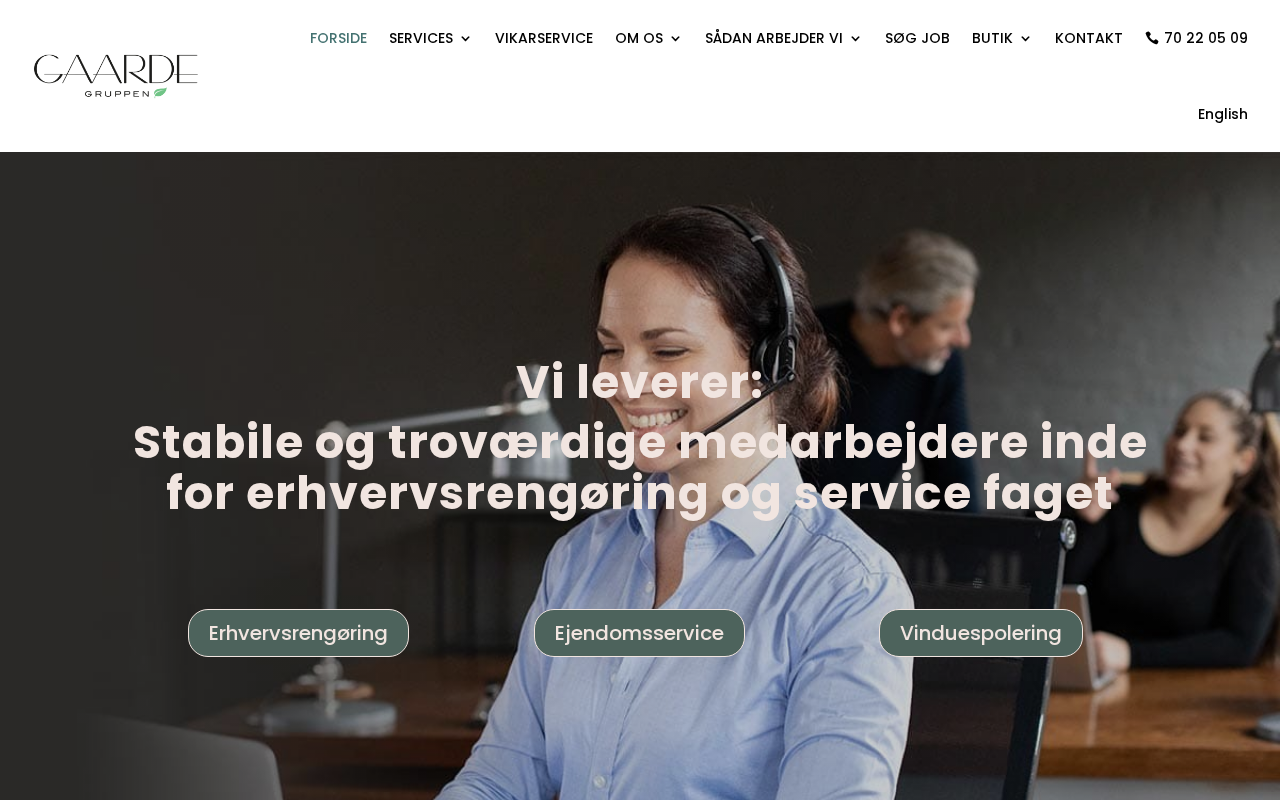Select the Sådan arbejder vi menu label
Viewport: 1280px width, 800px height.
click(x=774, y=38)
